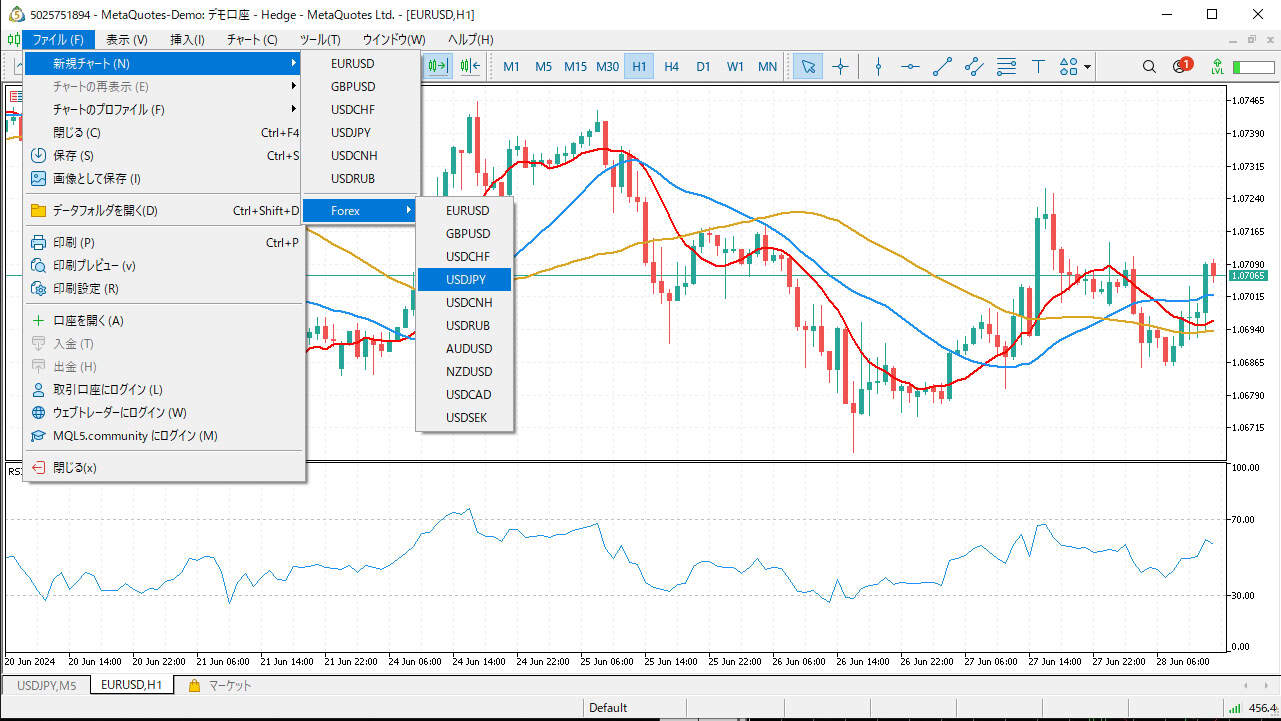Viewport: 1281px width, 721px height.
Task: Select EURUSD in Forex submenu
Action: pos(465,210)
